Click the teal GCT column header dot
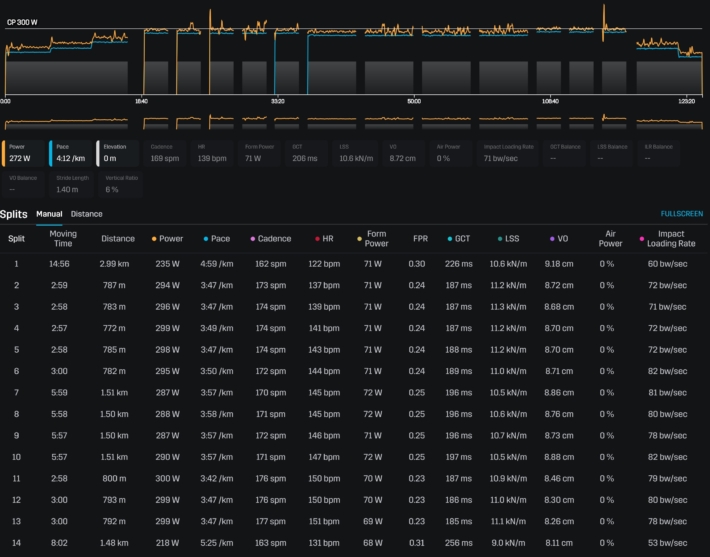Viewport: 710px width, 557px height. click(451, 239)
